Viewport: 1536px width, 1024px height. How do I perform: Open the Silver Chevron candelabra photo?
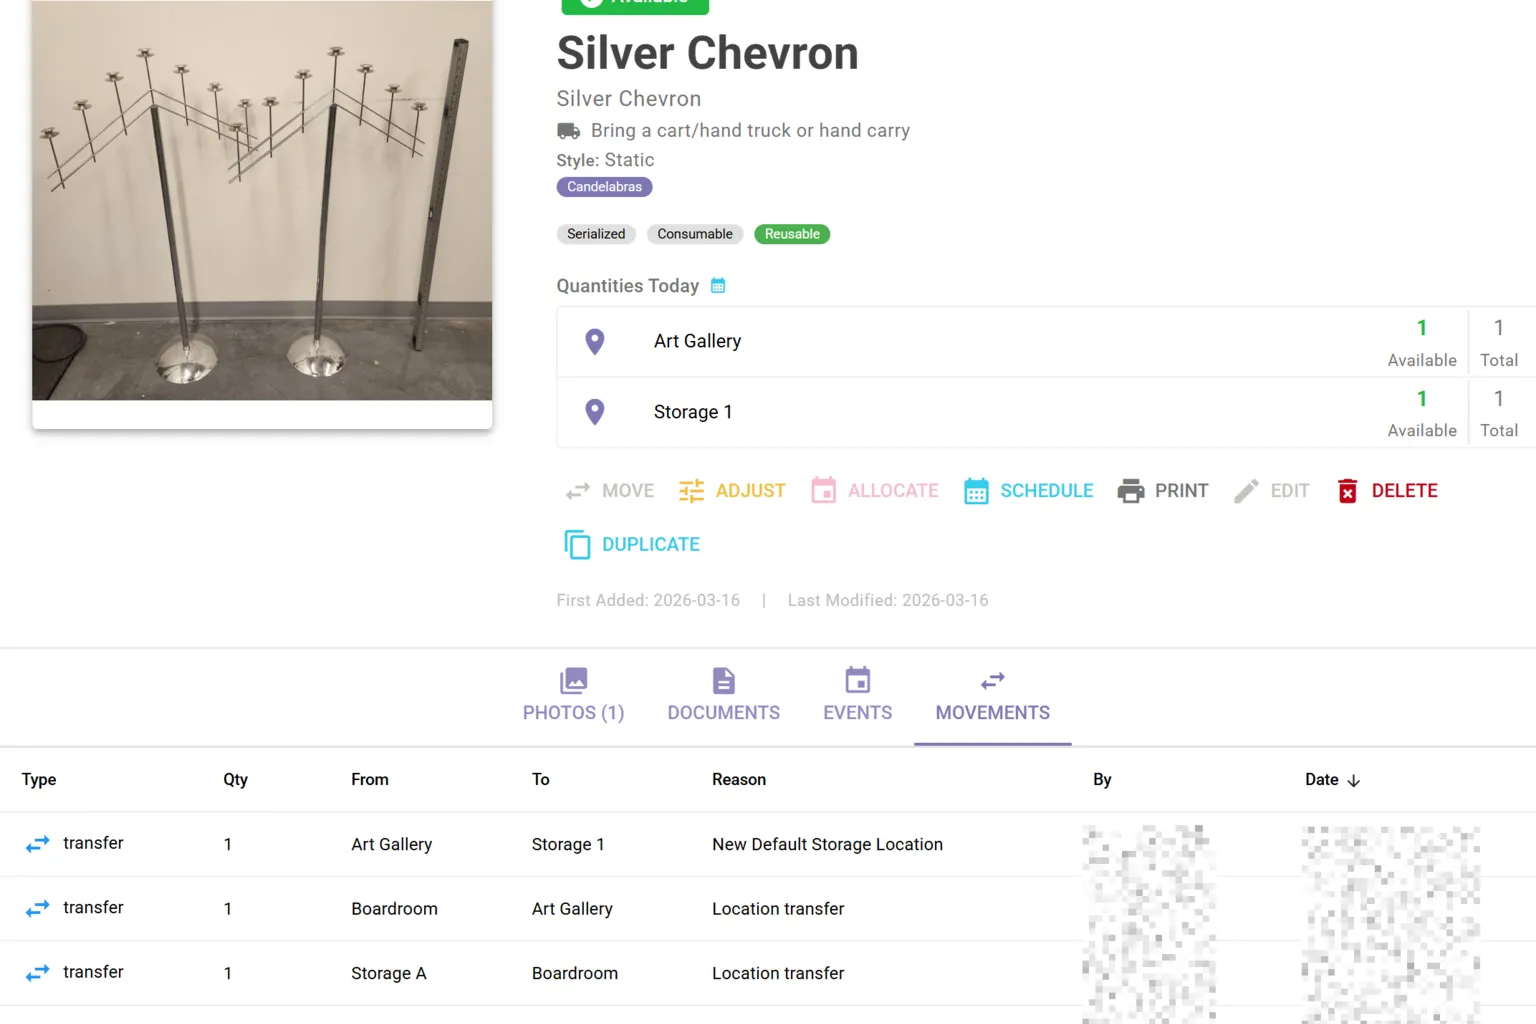tap(262, 200)
